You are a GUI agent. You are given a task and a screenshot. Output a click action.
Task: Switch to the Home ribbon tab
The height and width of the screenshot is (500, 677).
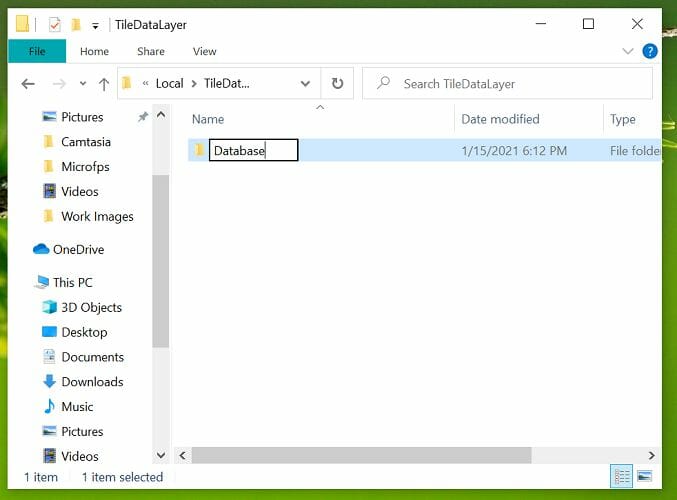tap(94, 51)
